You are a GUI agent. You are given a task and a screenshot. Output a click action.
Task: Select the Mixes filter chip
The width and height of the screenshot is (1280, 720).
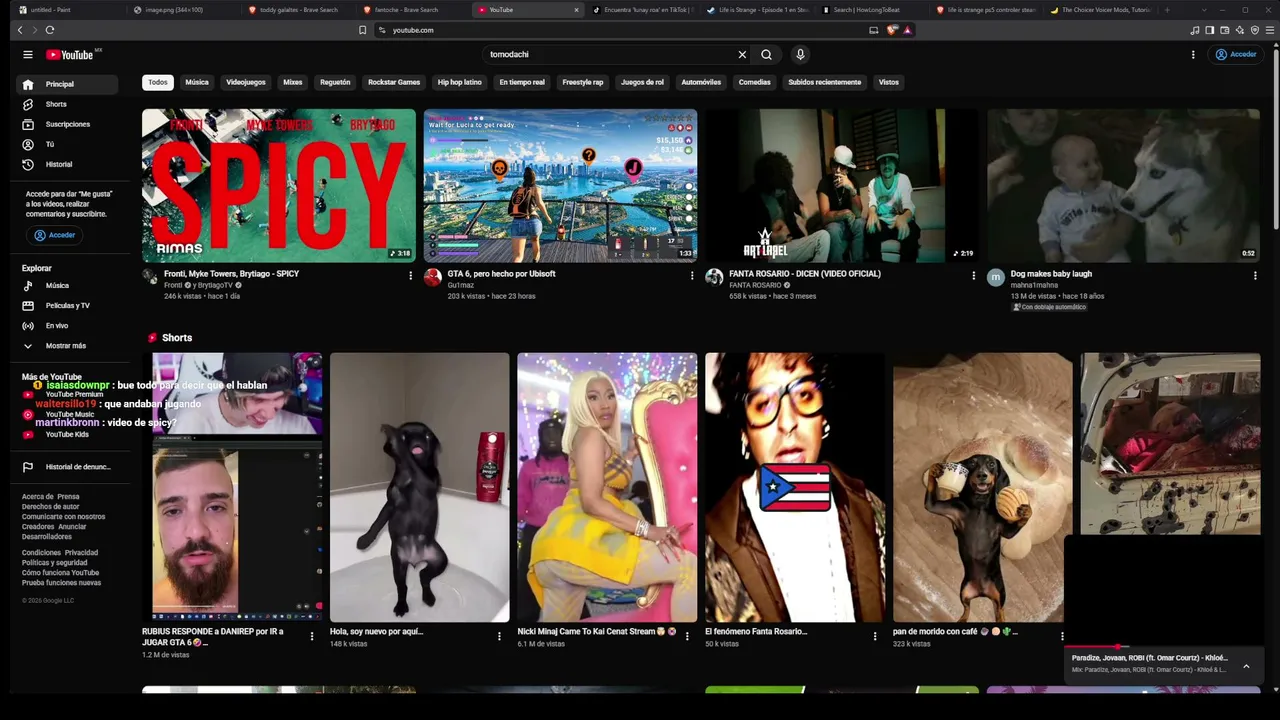tap(293, 82)
